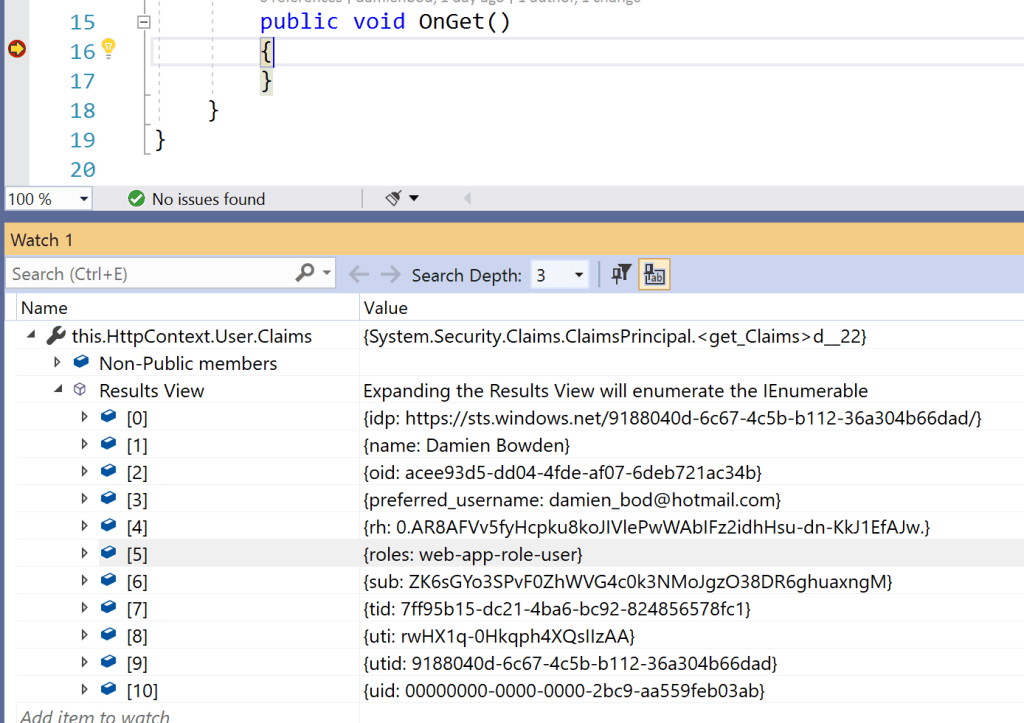Image resolution: width=1024 pixels, height=723 pixels.
Task: Select the uti rwHX1q claim value
Action: (499, 637)
